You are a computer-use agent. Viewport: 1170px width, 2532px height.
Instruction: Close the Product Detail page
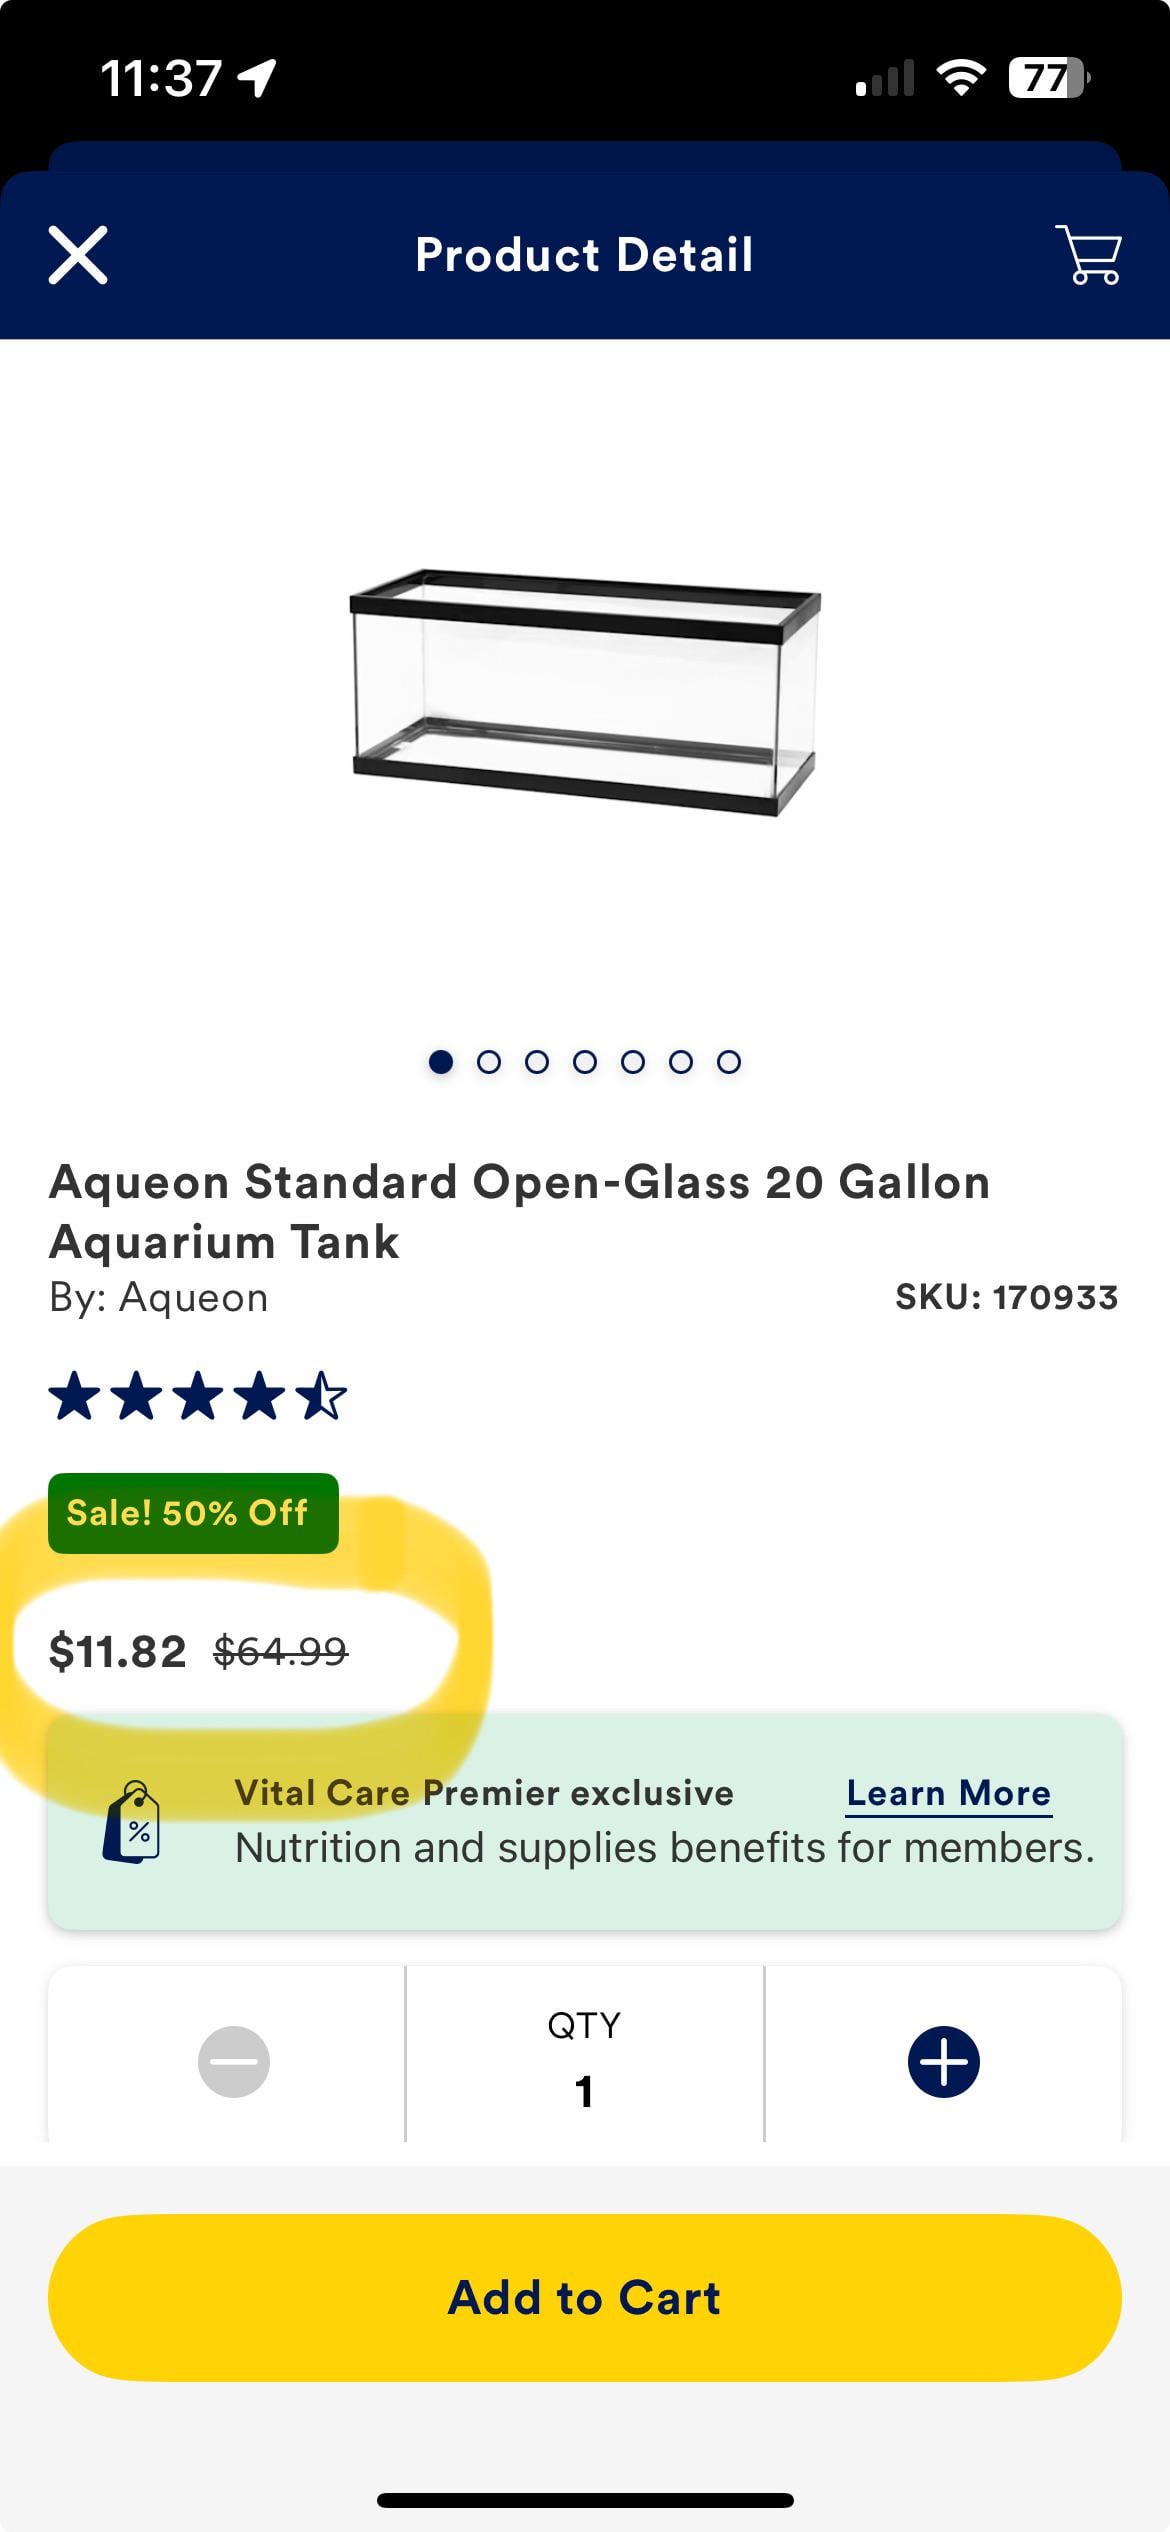[x=78, y=255]
